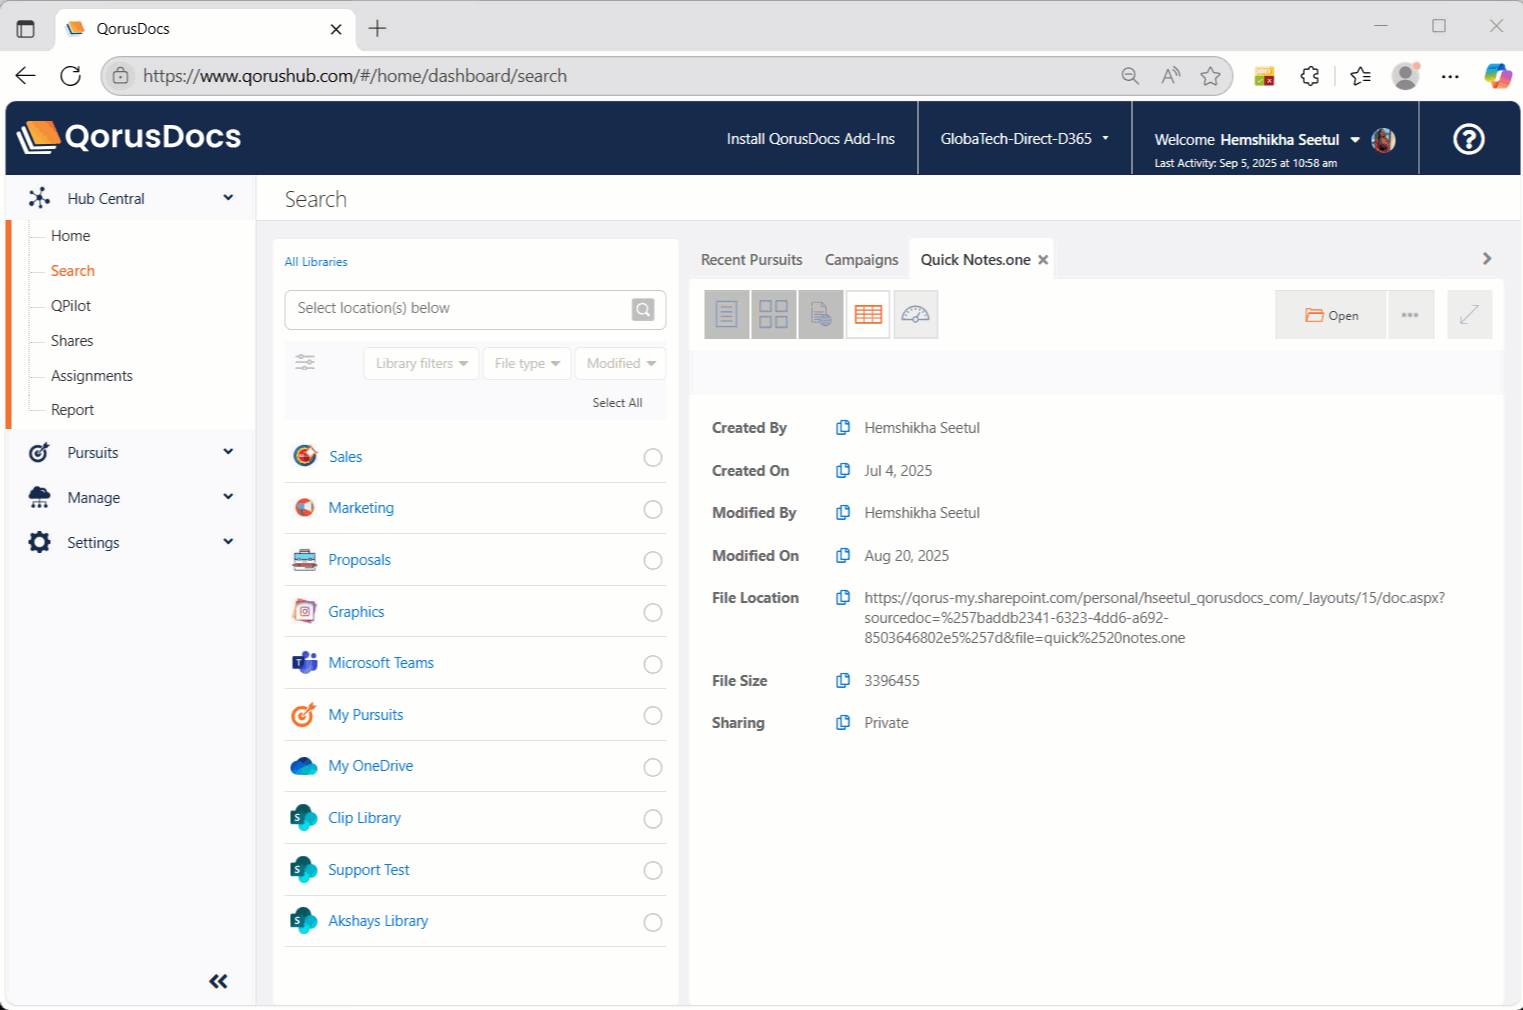
Task: Open the gauge insights view icon
Action: [915, 315]
